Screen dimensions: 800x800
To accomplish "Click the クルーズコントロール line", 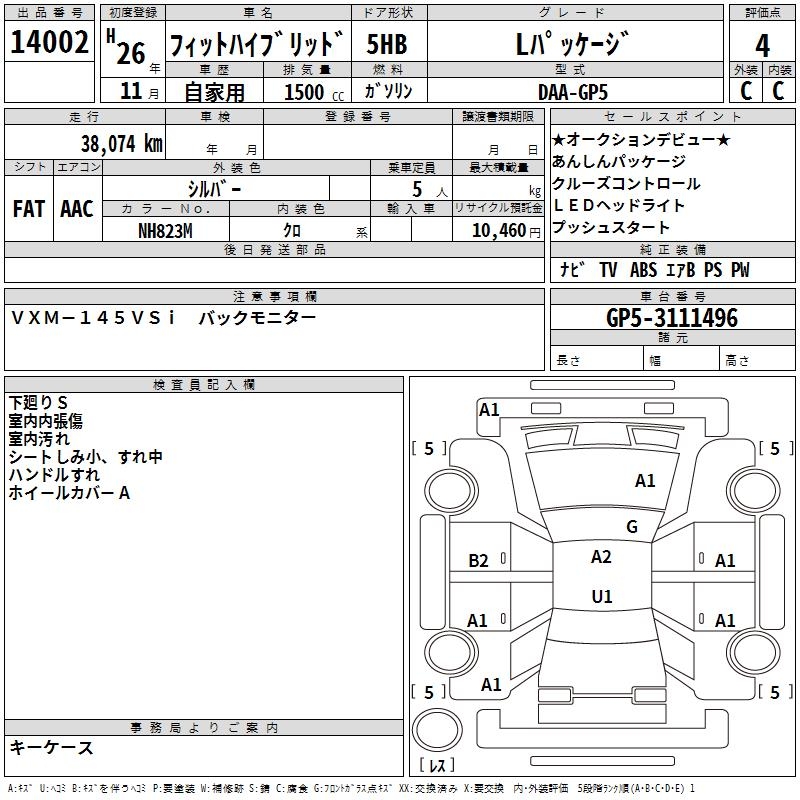I will tap(626, 183).
